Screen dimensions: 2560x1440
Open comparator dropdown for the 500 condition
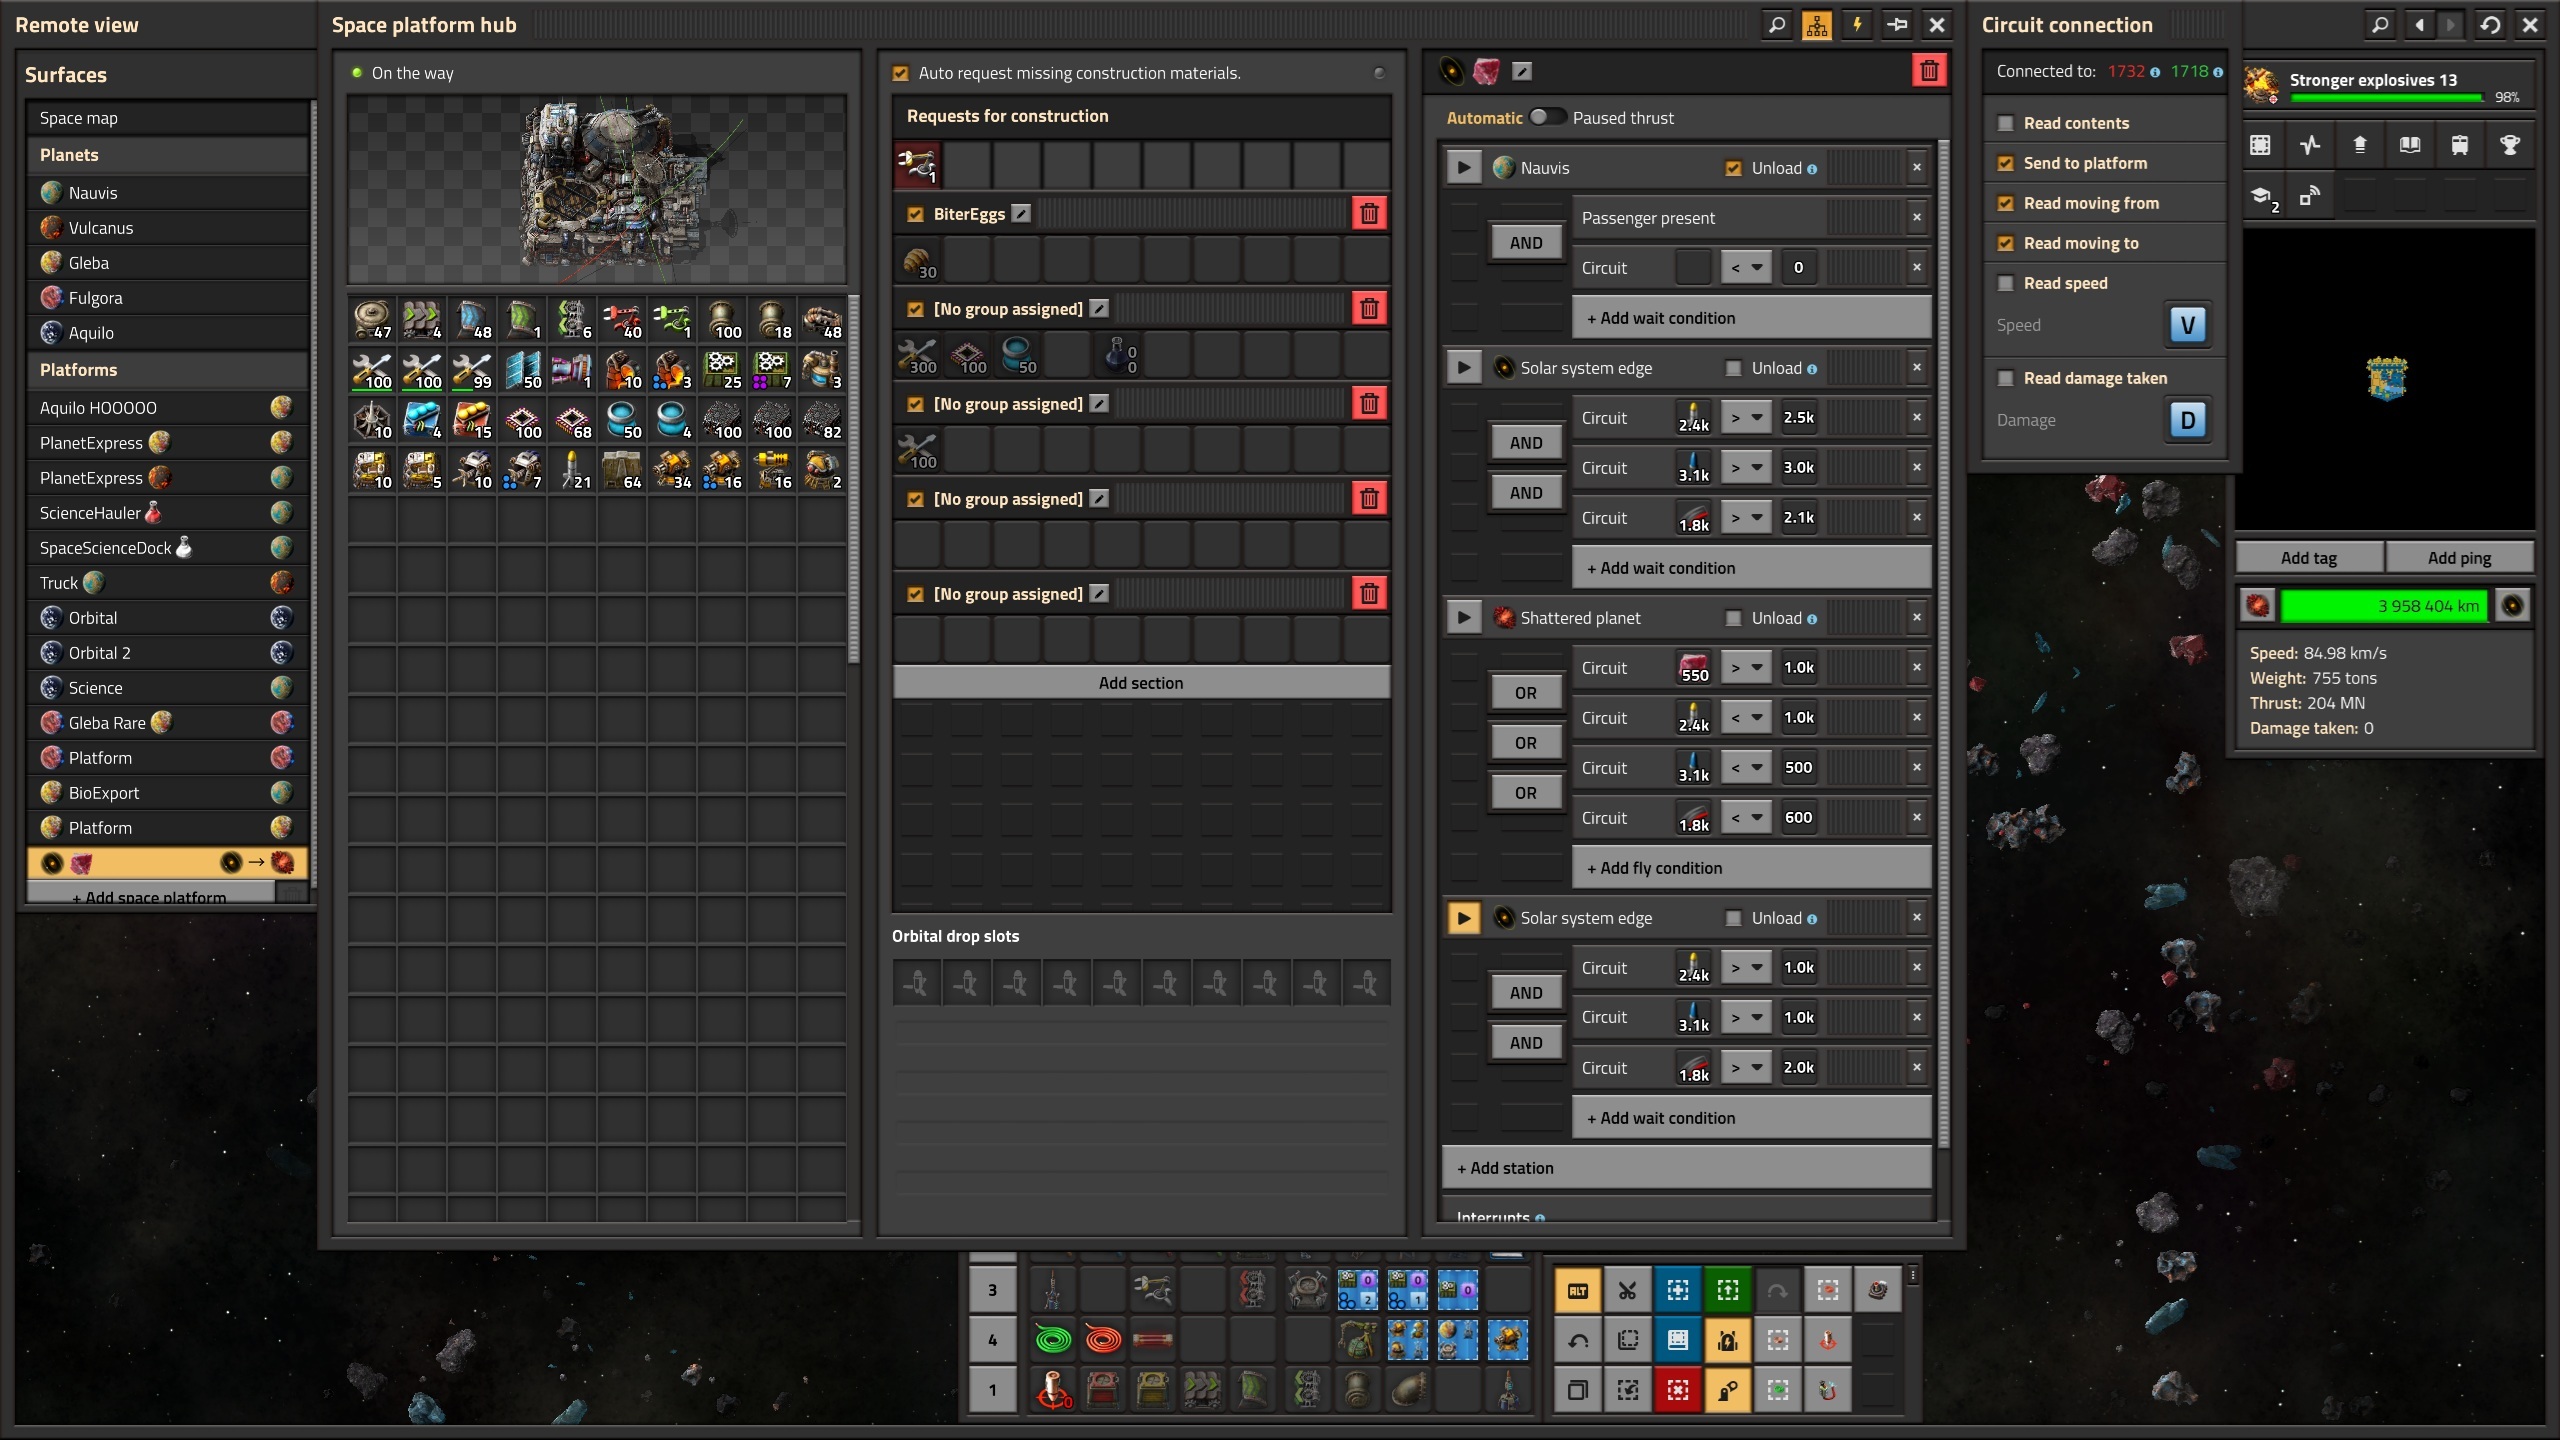(1747, 768)
